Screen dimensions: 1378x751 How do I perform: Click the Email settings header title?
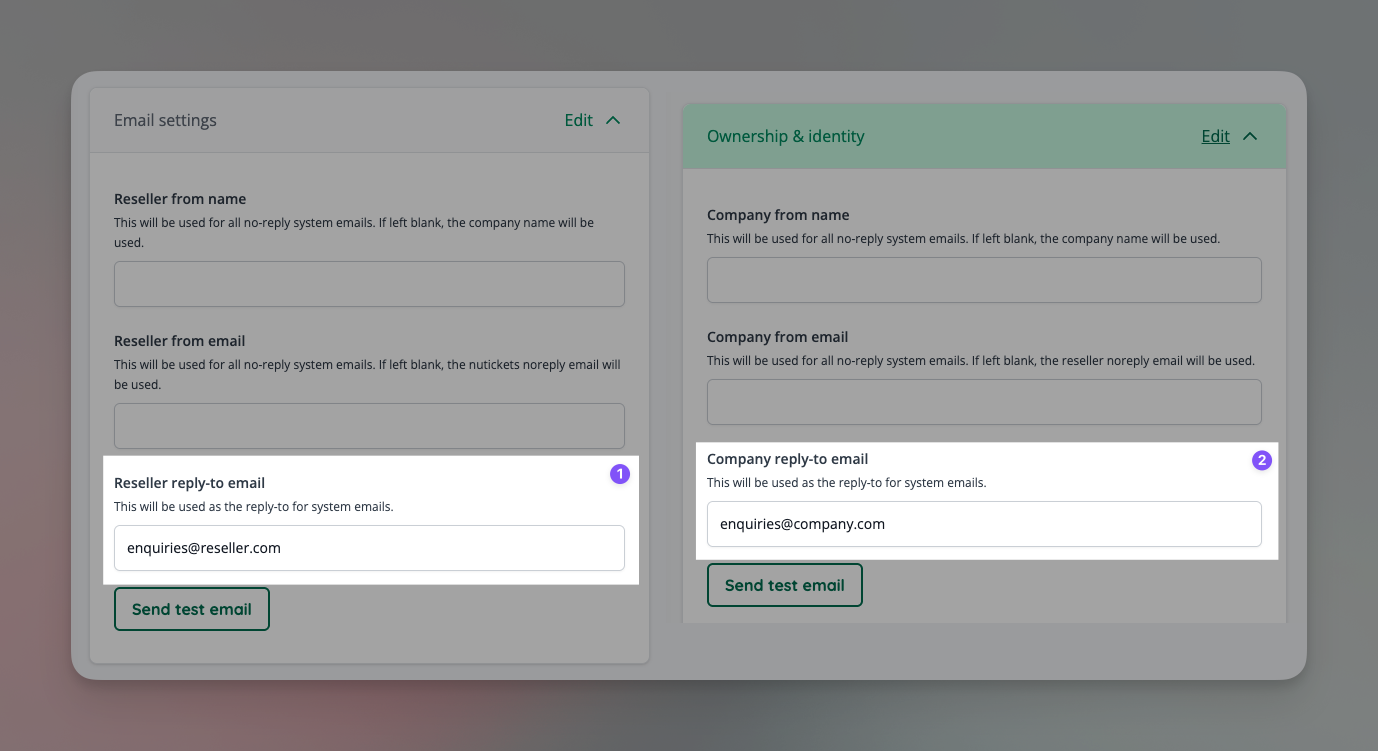[x=165, y=120]
